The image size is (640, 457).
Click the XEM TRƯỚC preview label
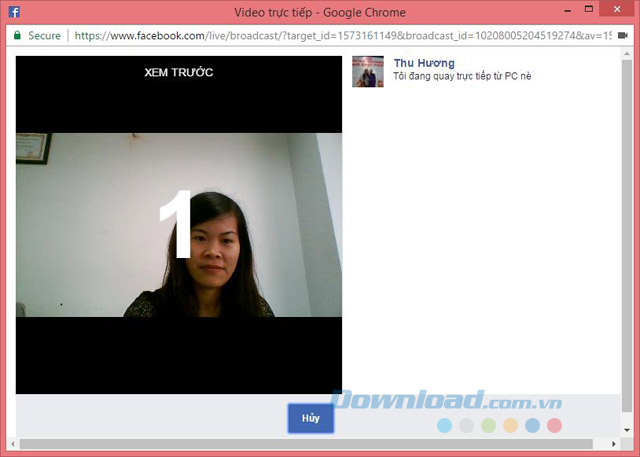click(179, 73)
